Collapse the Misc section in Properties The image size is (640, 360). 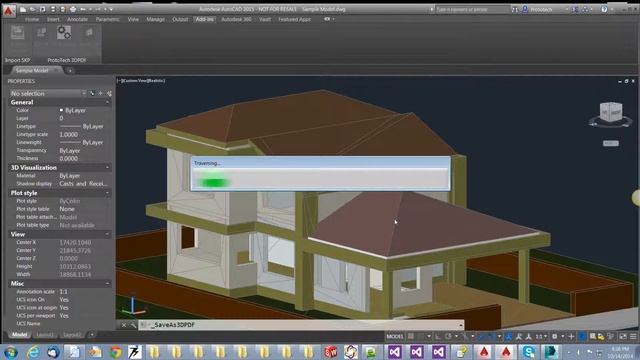click(108, 283)
